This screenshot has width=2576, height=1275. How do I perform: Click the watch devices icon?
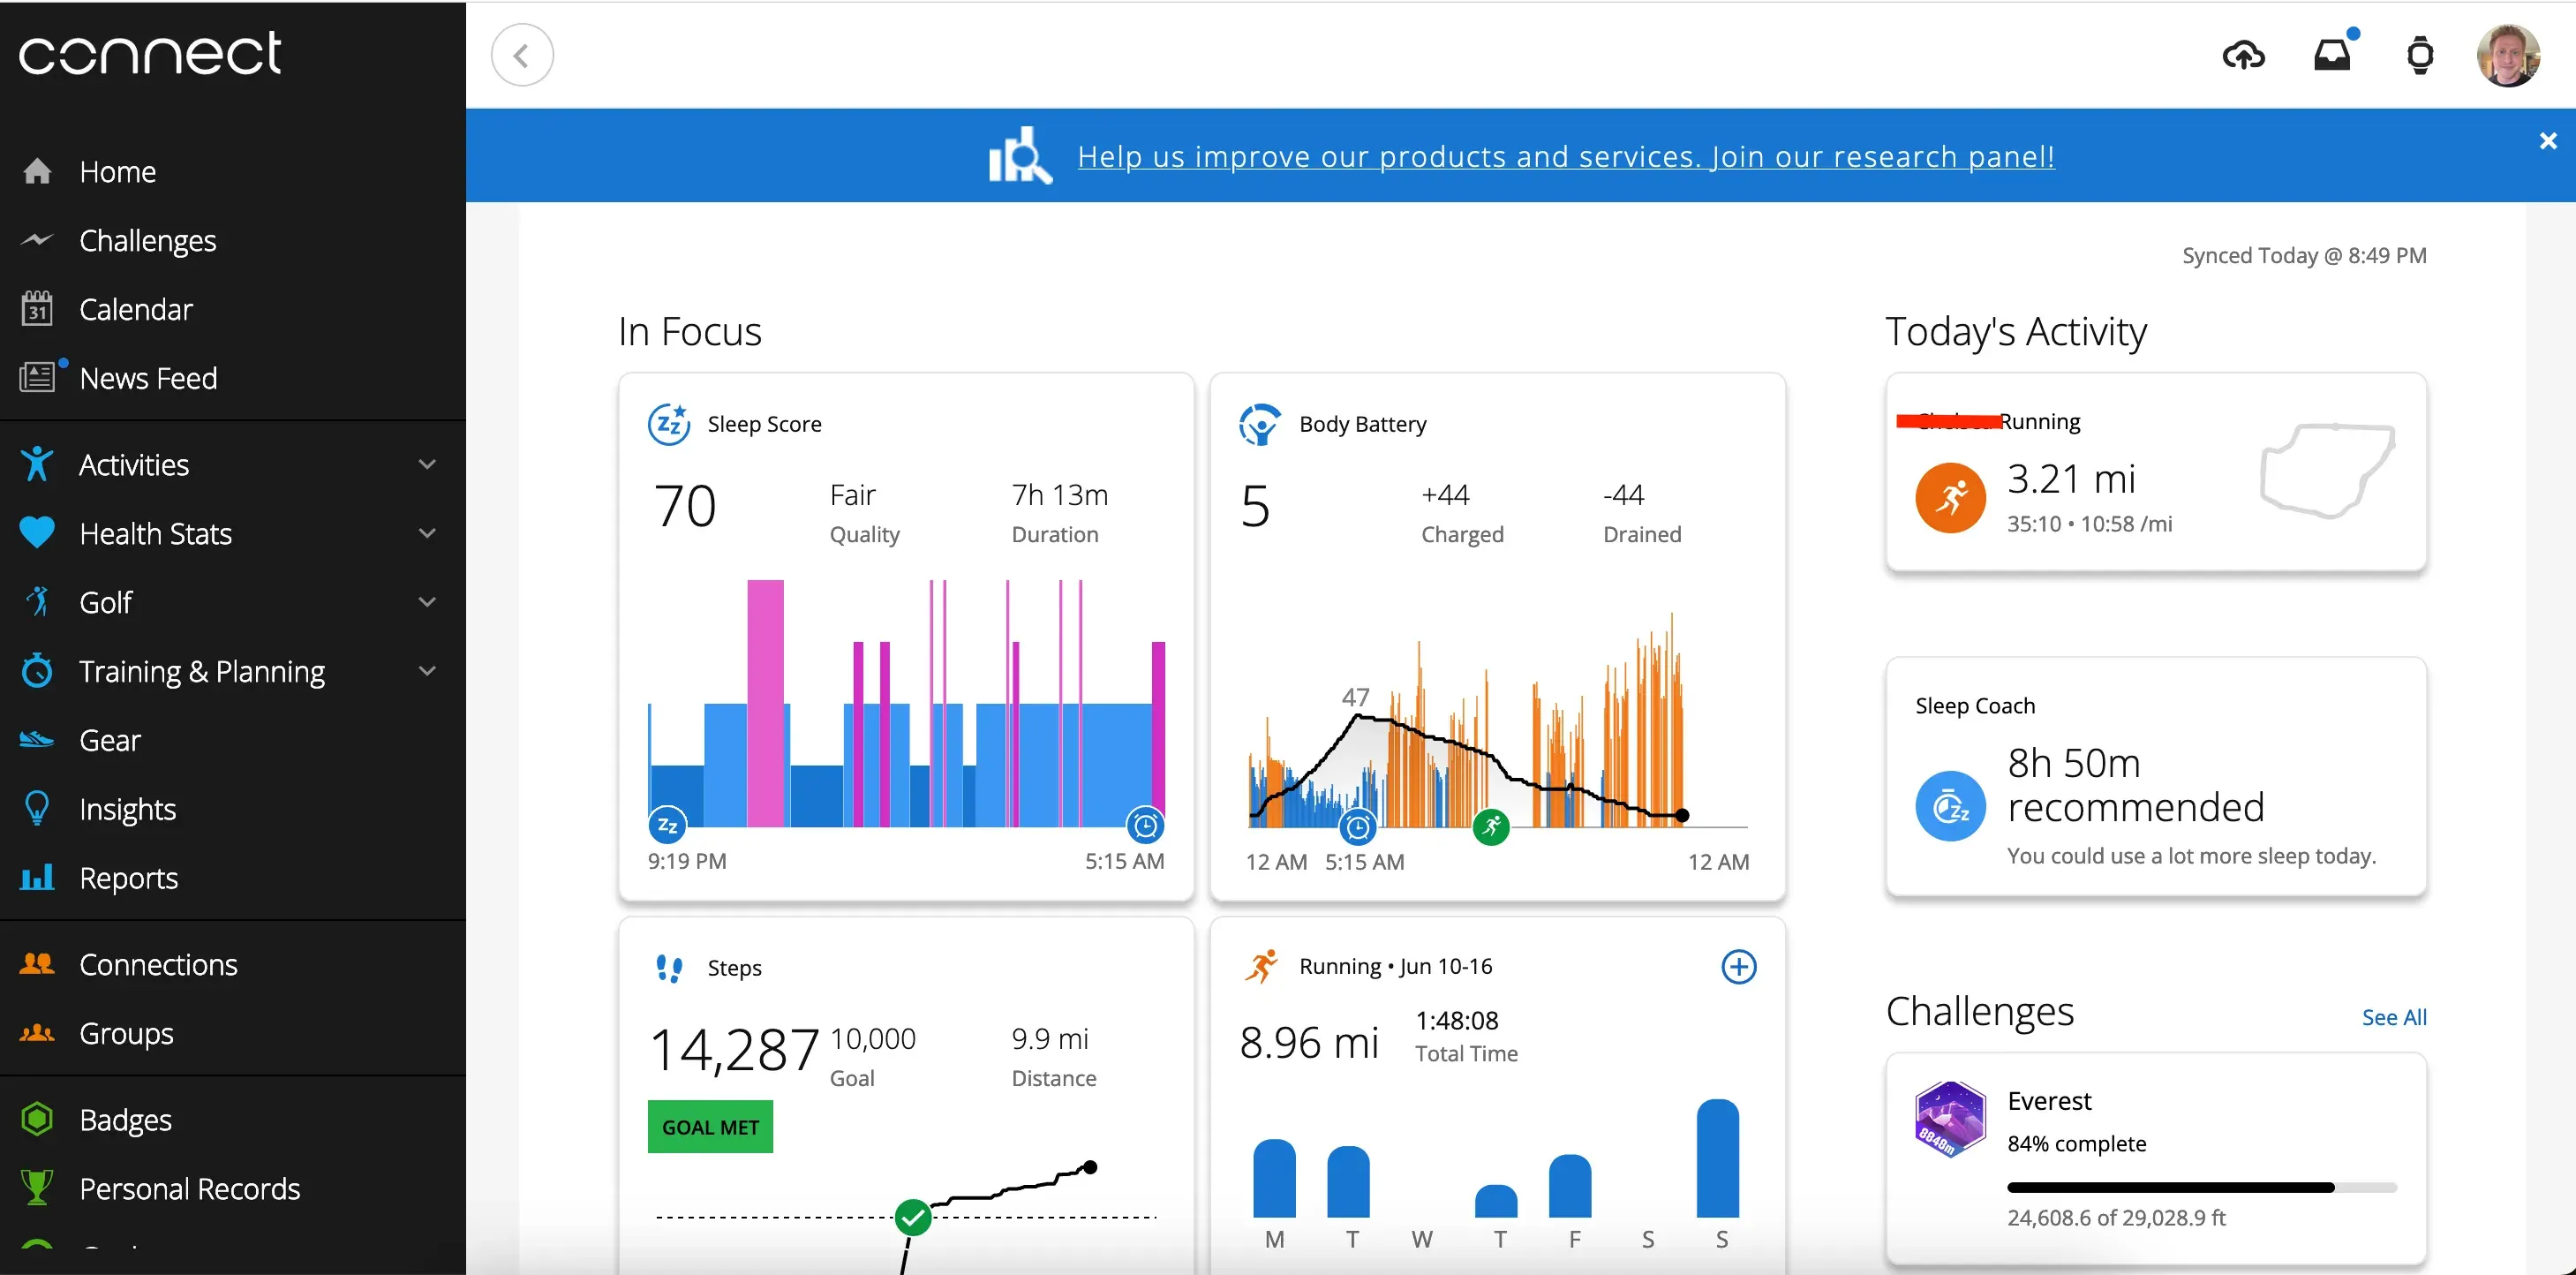(2420, 55)
